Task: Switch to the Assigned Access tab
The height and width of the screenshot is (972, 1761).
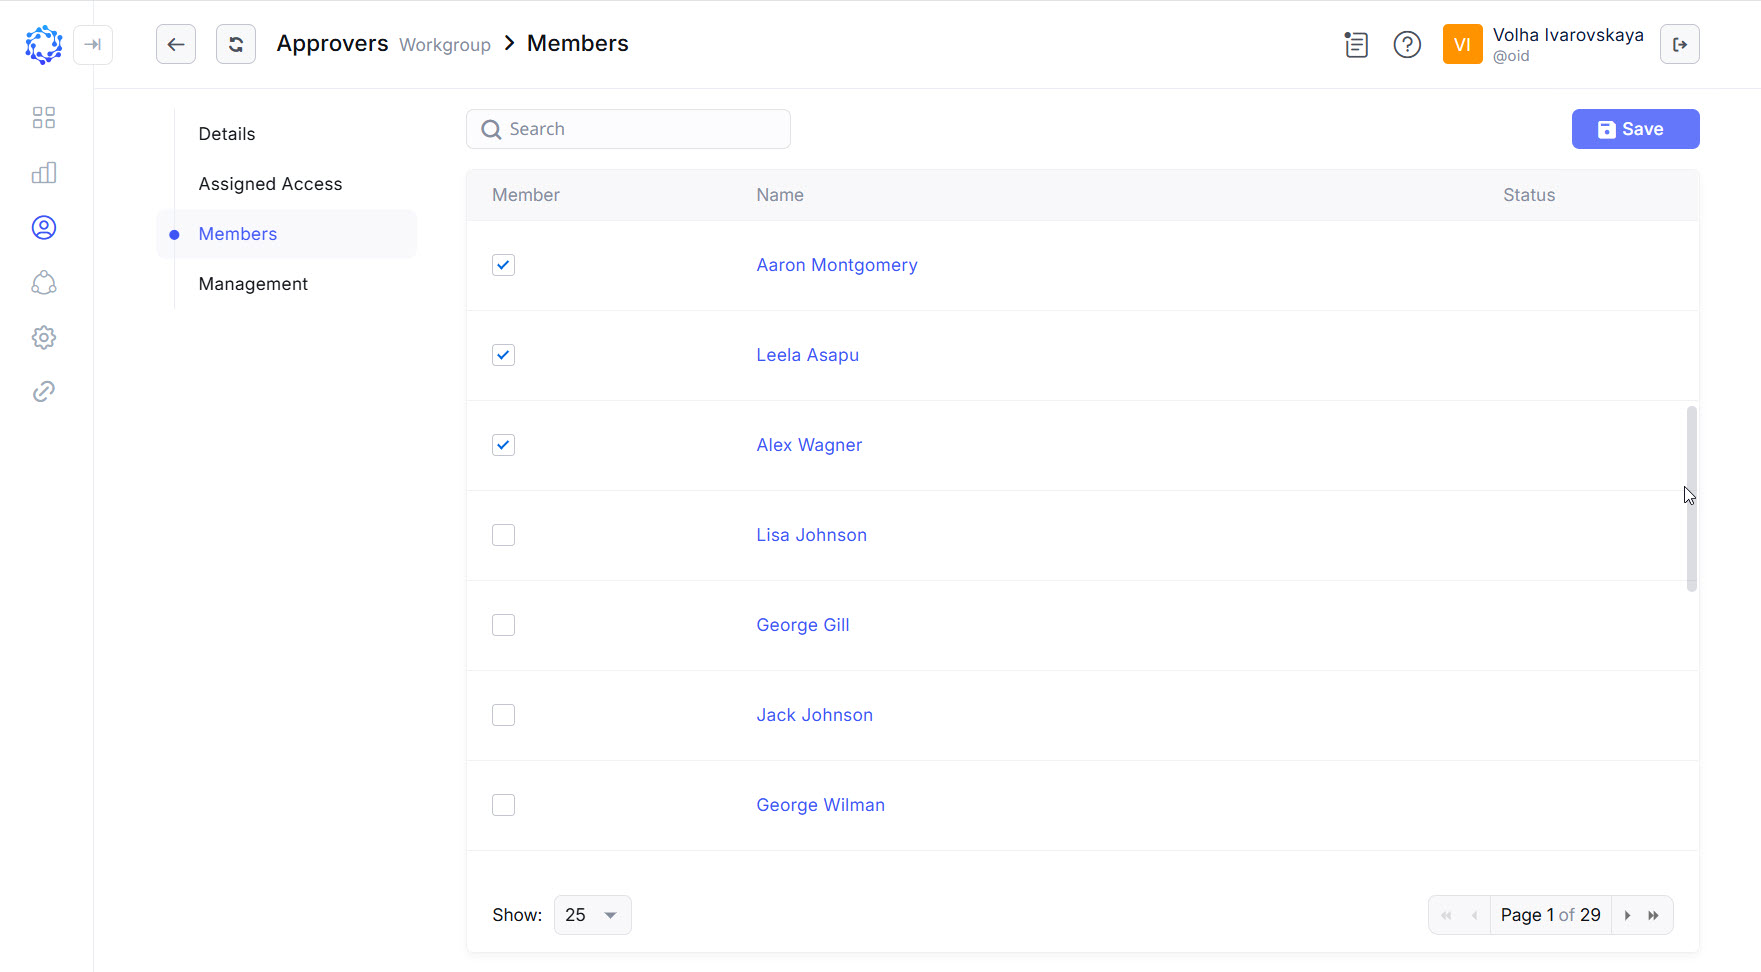Action: coord(270,184)
